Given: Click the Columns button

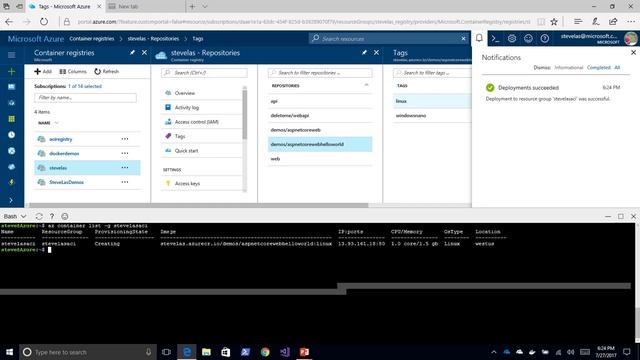Looking at the screenshot, I should pyautogui.click(x=73, y=71).
